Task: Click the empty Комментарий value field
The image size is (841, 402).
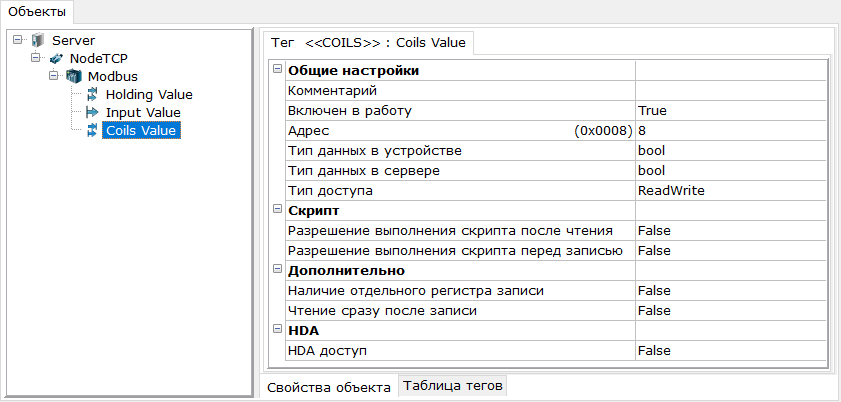Action: [731, 91]
